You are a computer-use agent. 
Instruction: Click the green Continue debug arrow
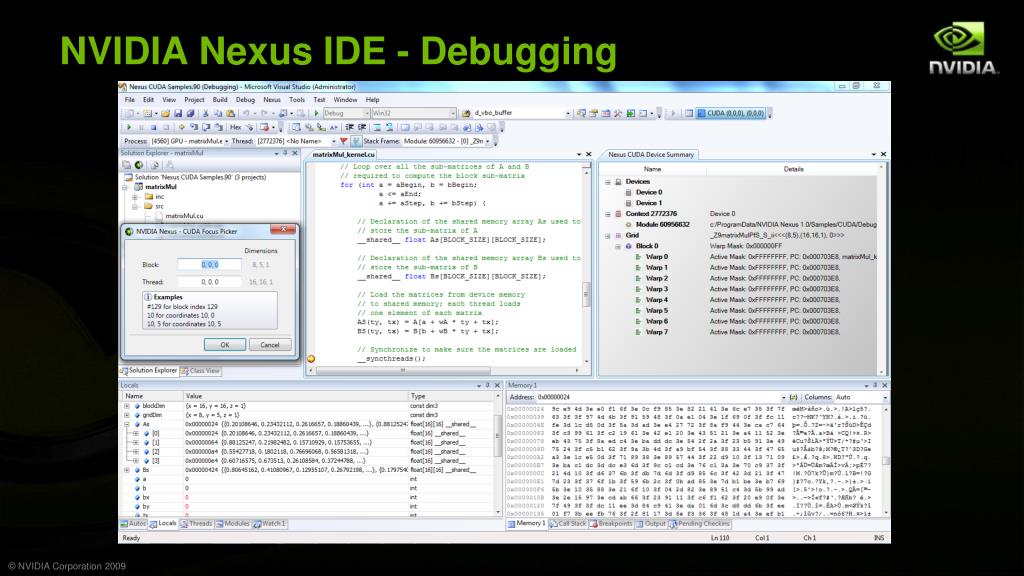point(129,127)
